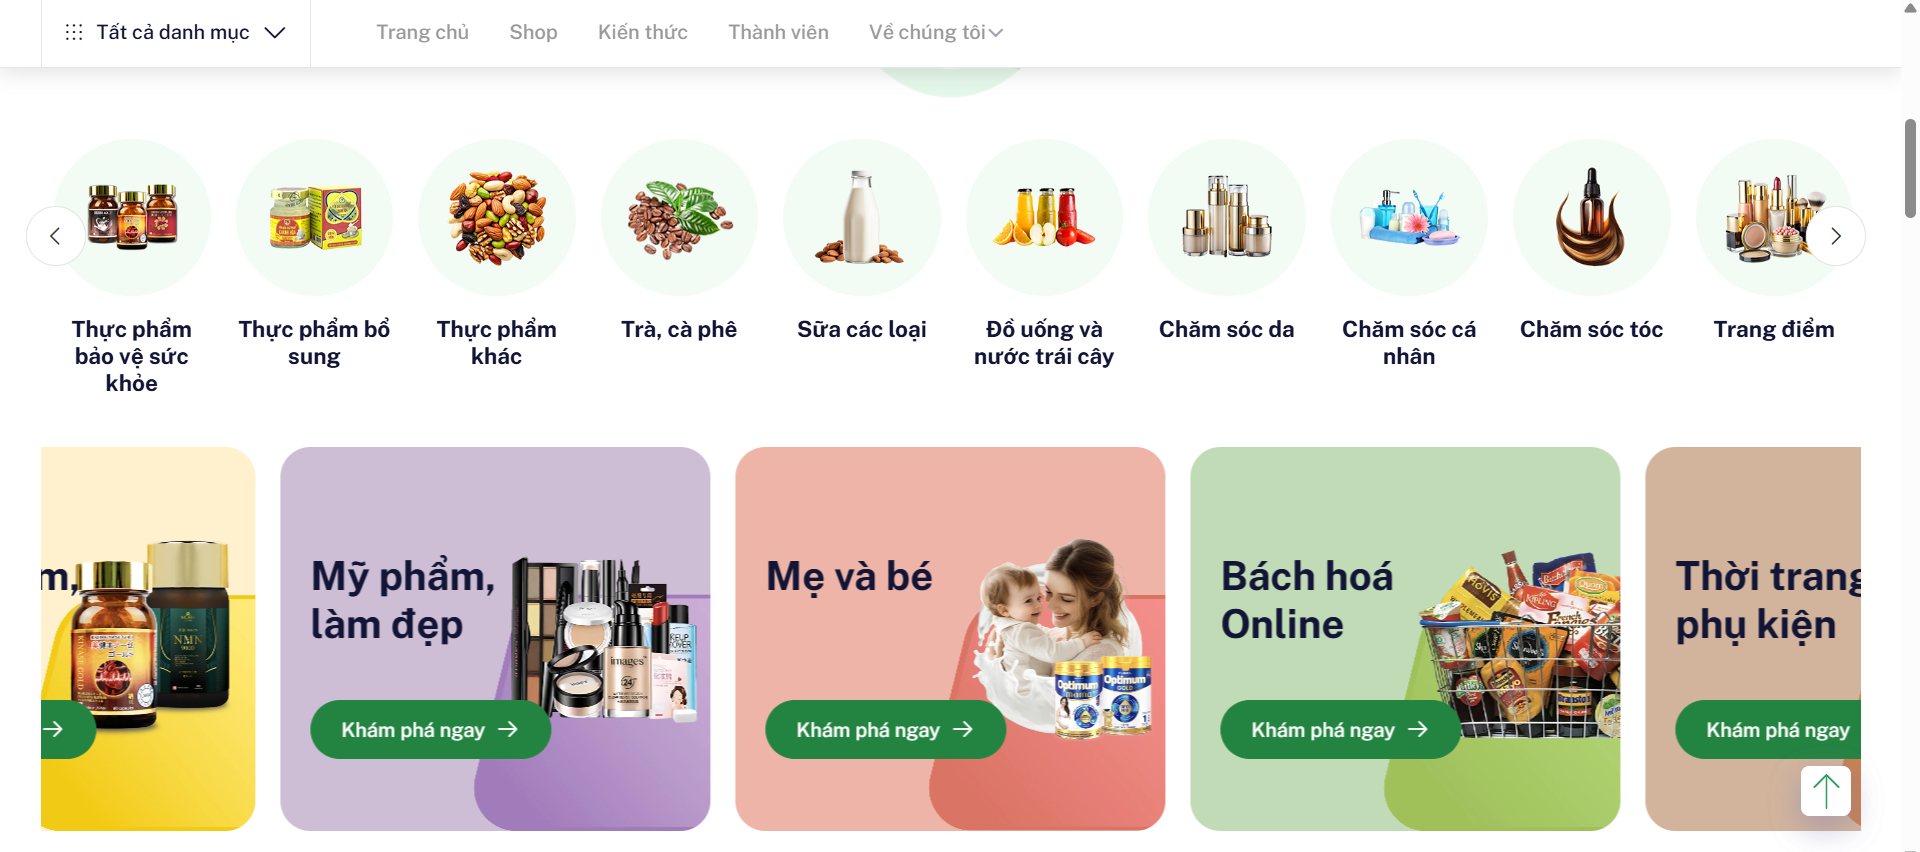Open the Shop menu link
Viewport: 1920px width, 852px height.
click(x=533, y=32)
